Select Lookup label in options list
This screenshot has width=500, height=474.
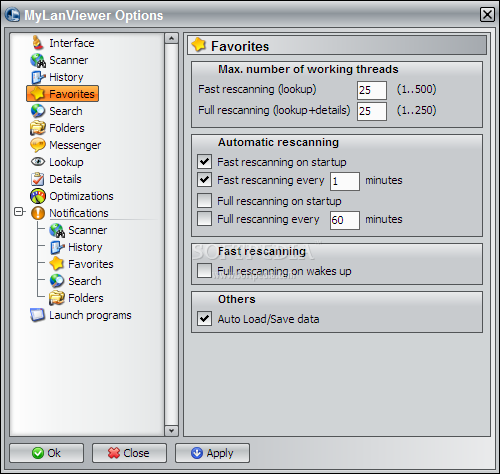click(66, 162)
